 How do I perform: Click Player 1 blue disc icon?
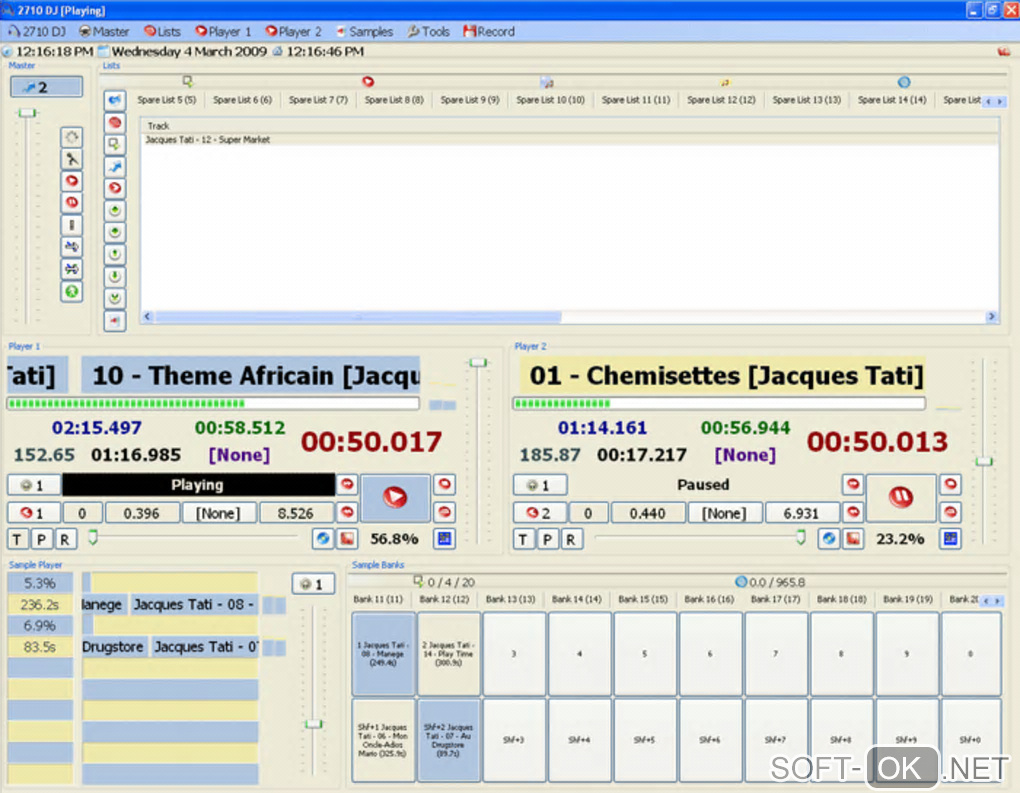[323, 539]
